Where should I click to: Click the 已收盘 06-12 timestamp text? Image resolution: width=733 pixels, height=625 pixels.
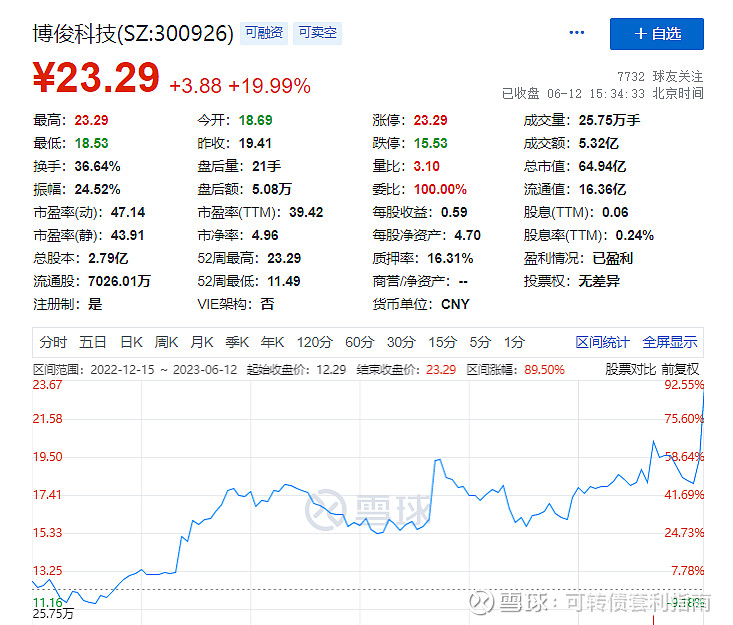(x=603, y=93)
